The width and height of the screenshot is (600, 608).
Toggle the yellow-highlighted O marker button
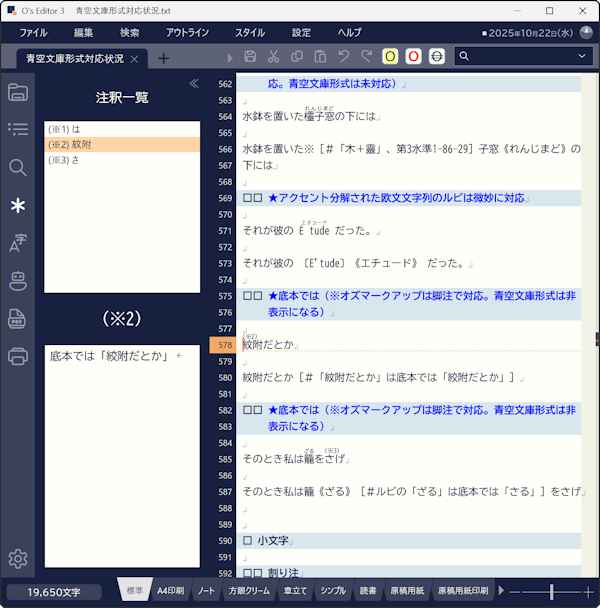tap(390, 57)
